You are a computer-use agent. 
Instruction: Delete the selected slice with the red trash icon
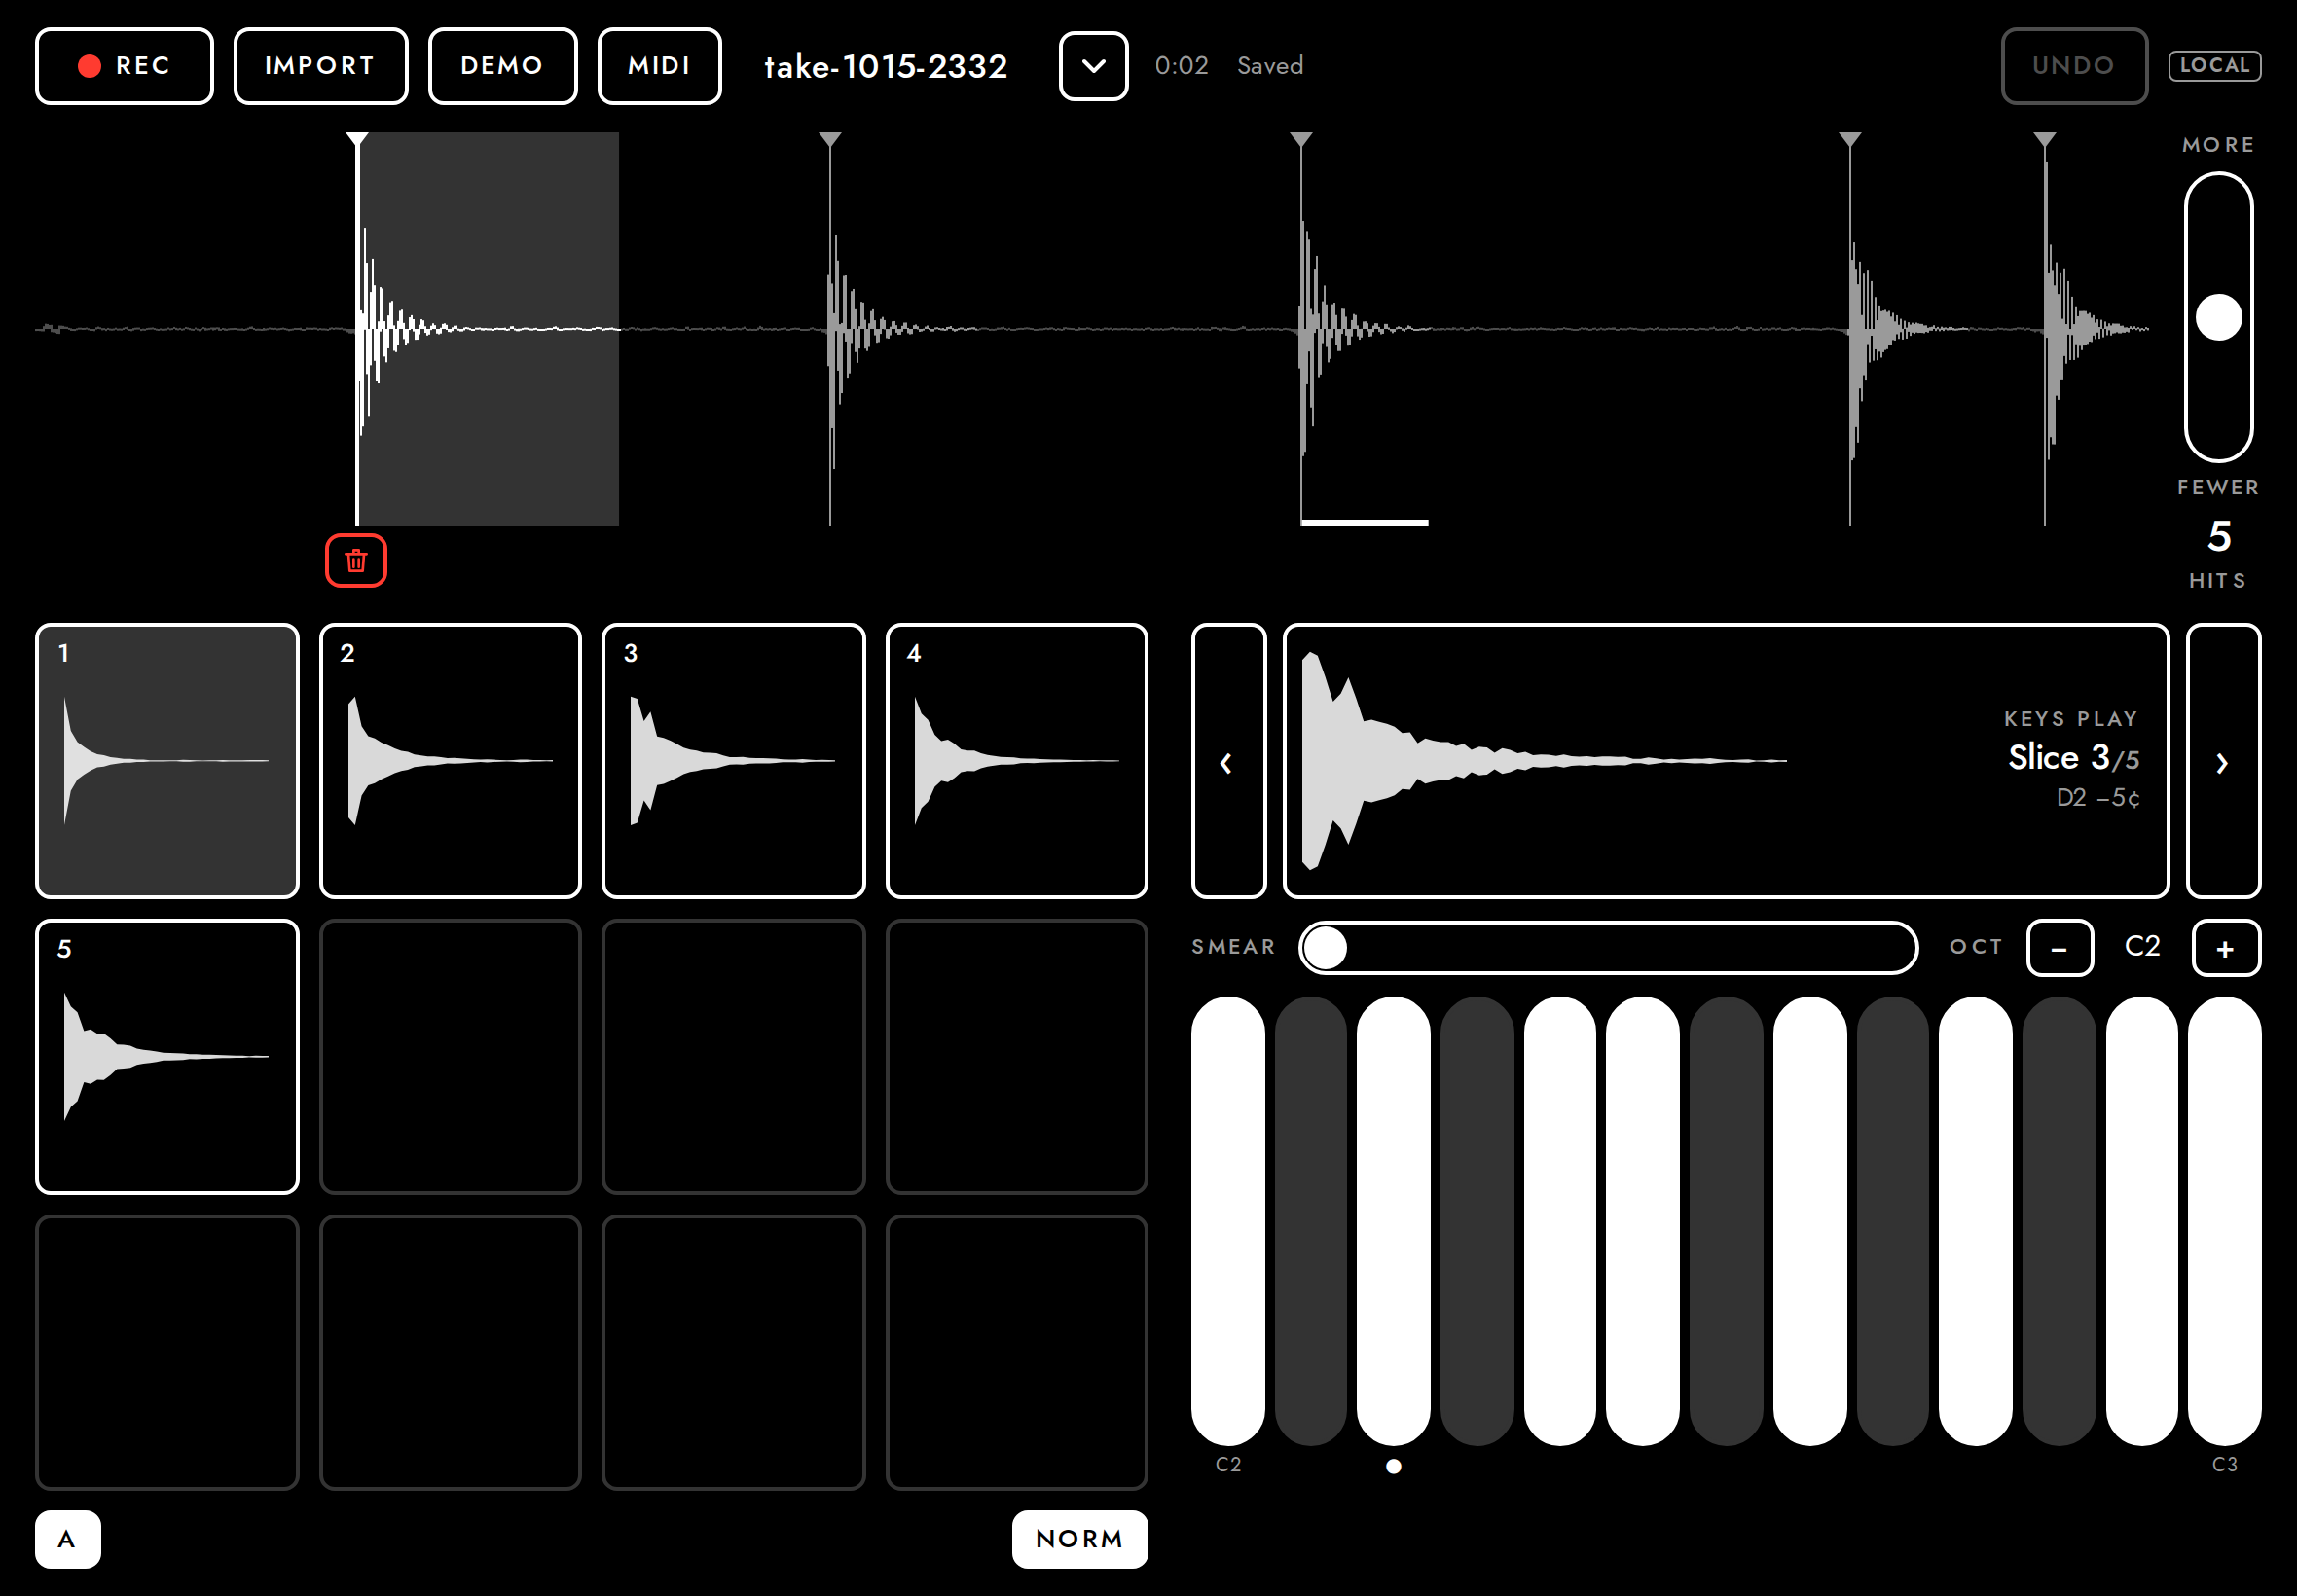point(356,561)
